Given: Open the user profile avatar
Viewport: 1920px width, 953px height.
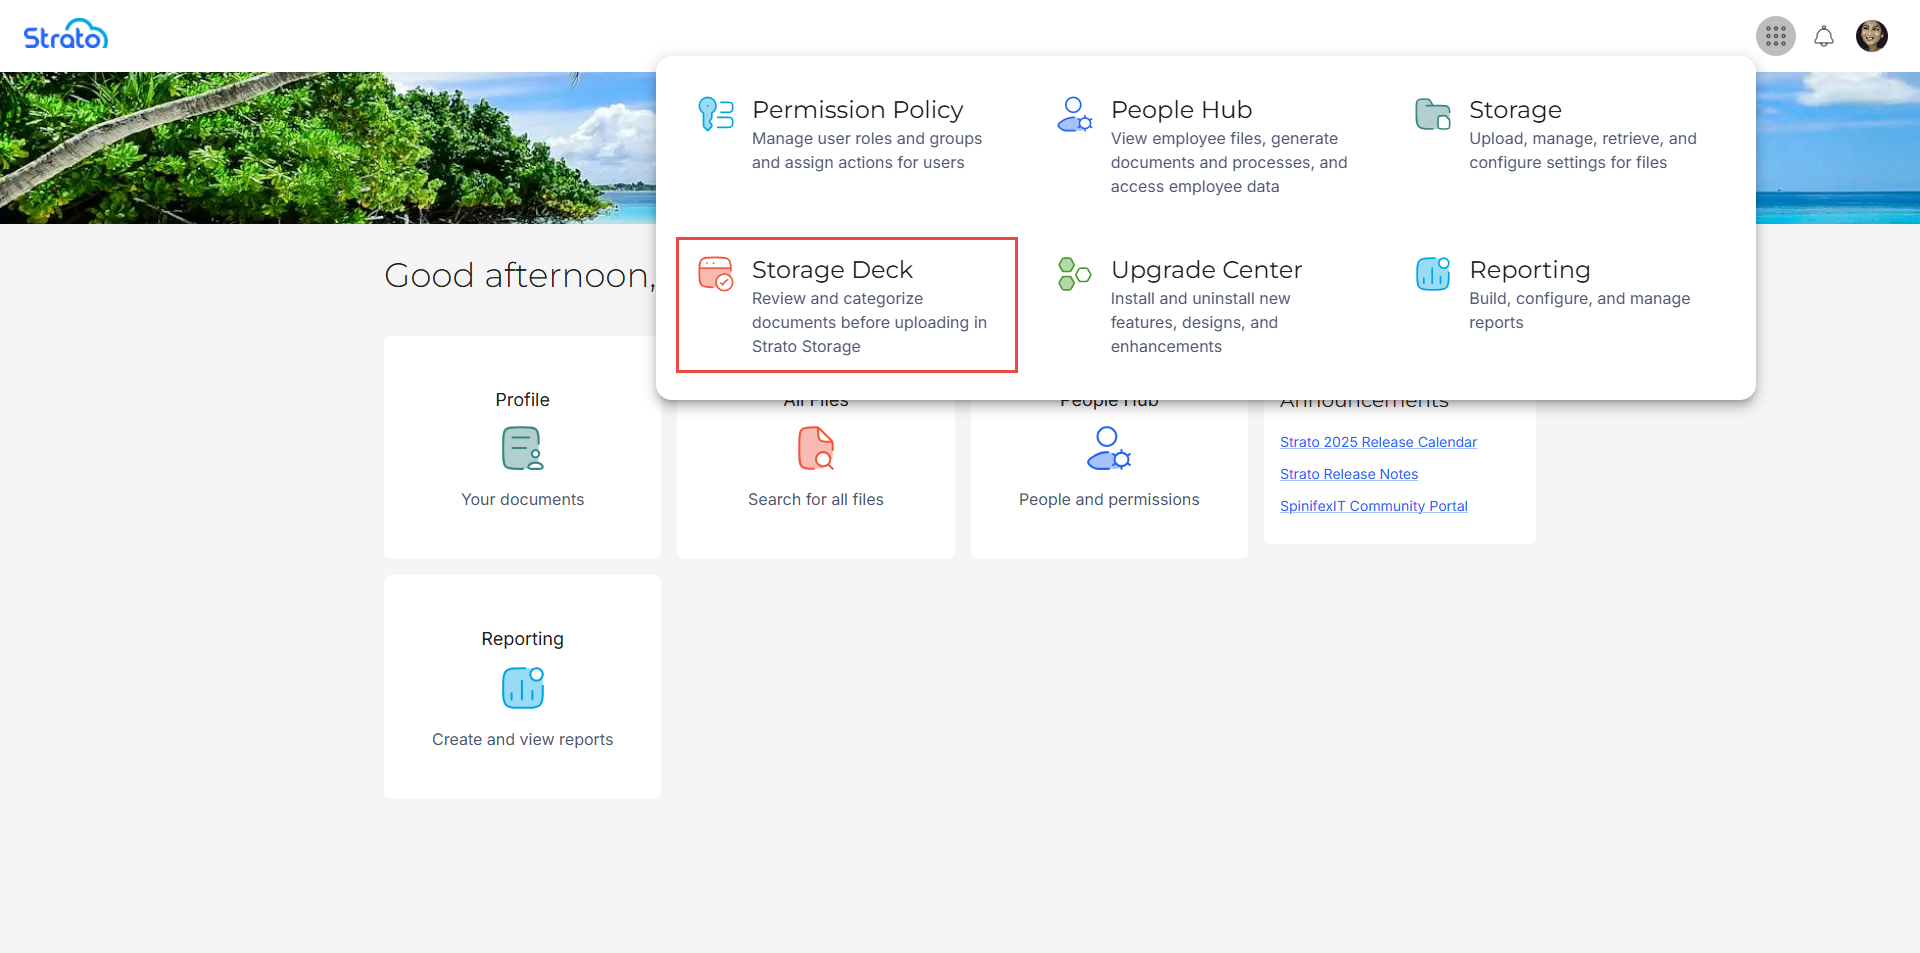Looking at the screenshot, I should [1871, 37].
